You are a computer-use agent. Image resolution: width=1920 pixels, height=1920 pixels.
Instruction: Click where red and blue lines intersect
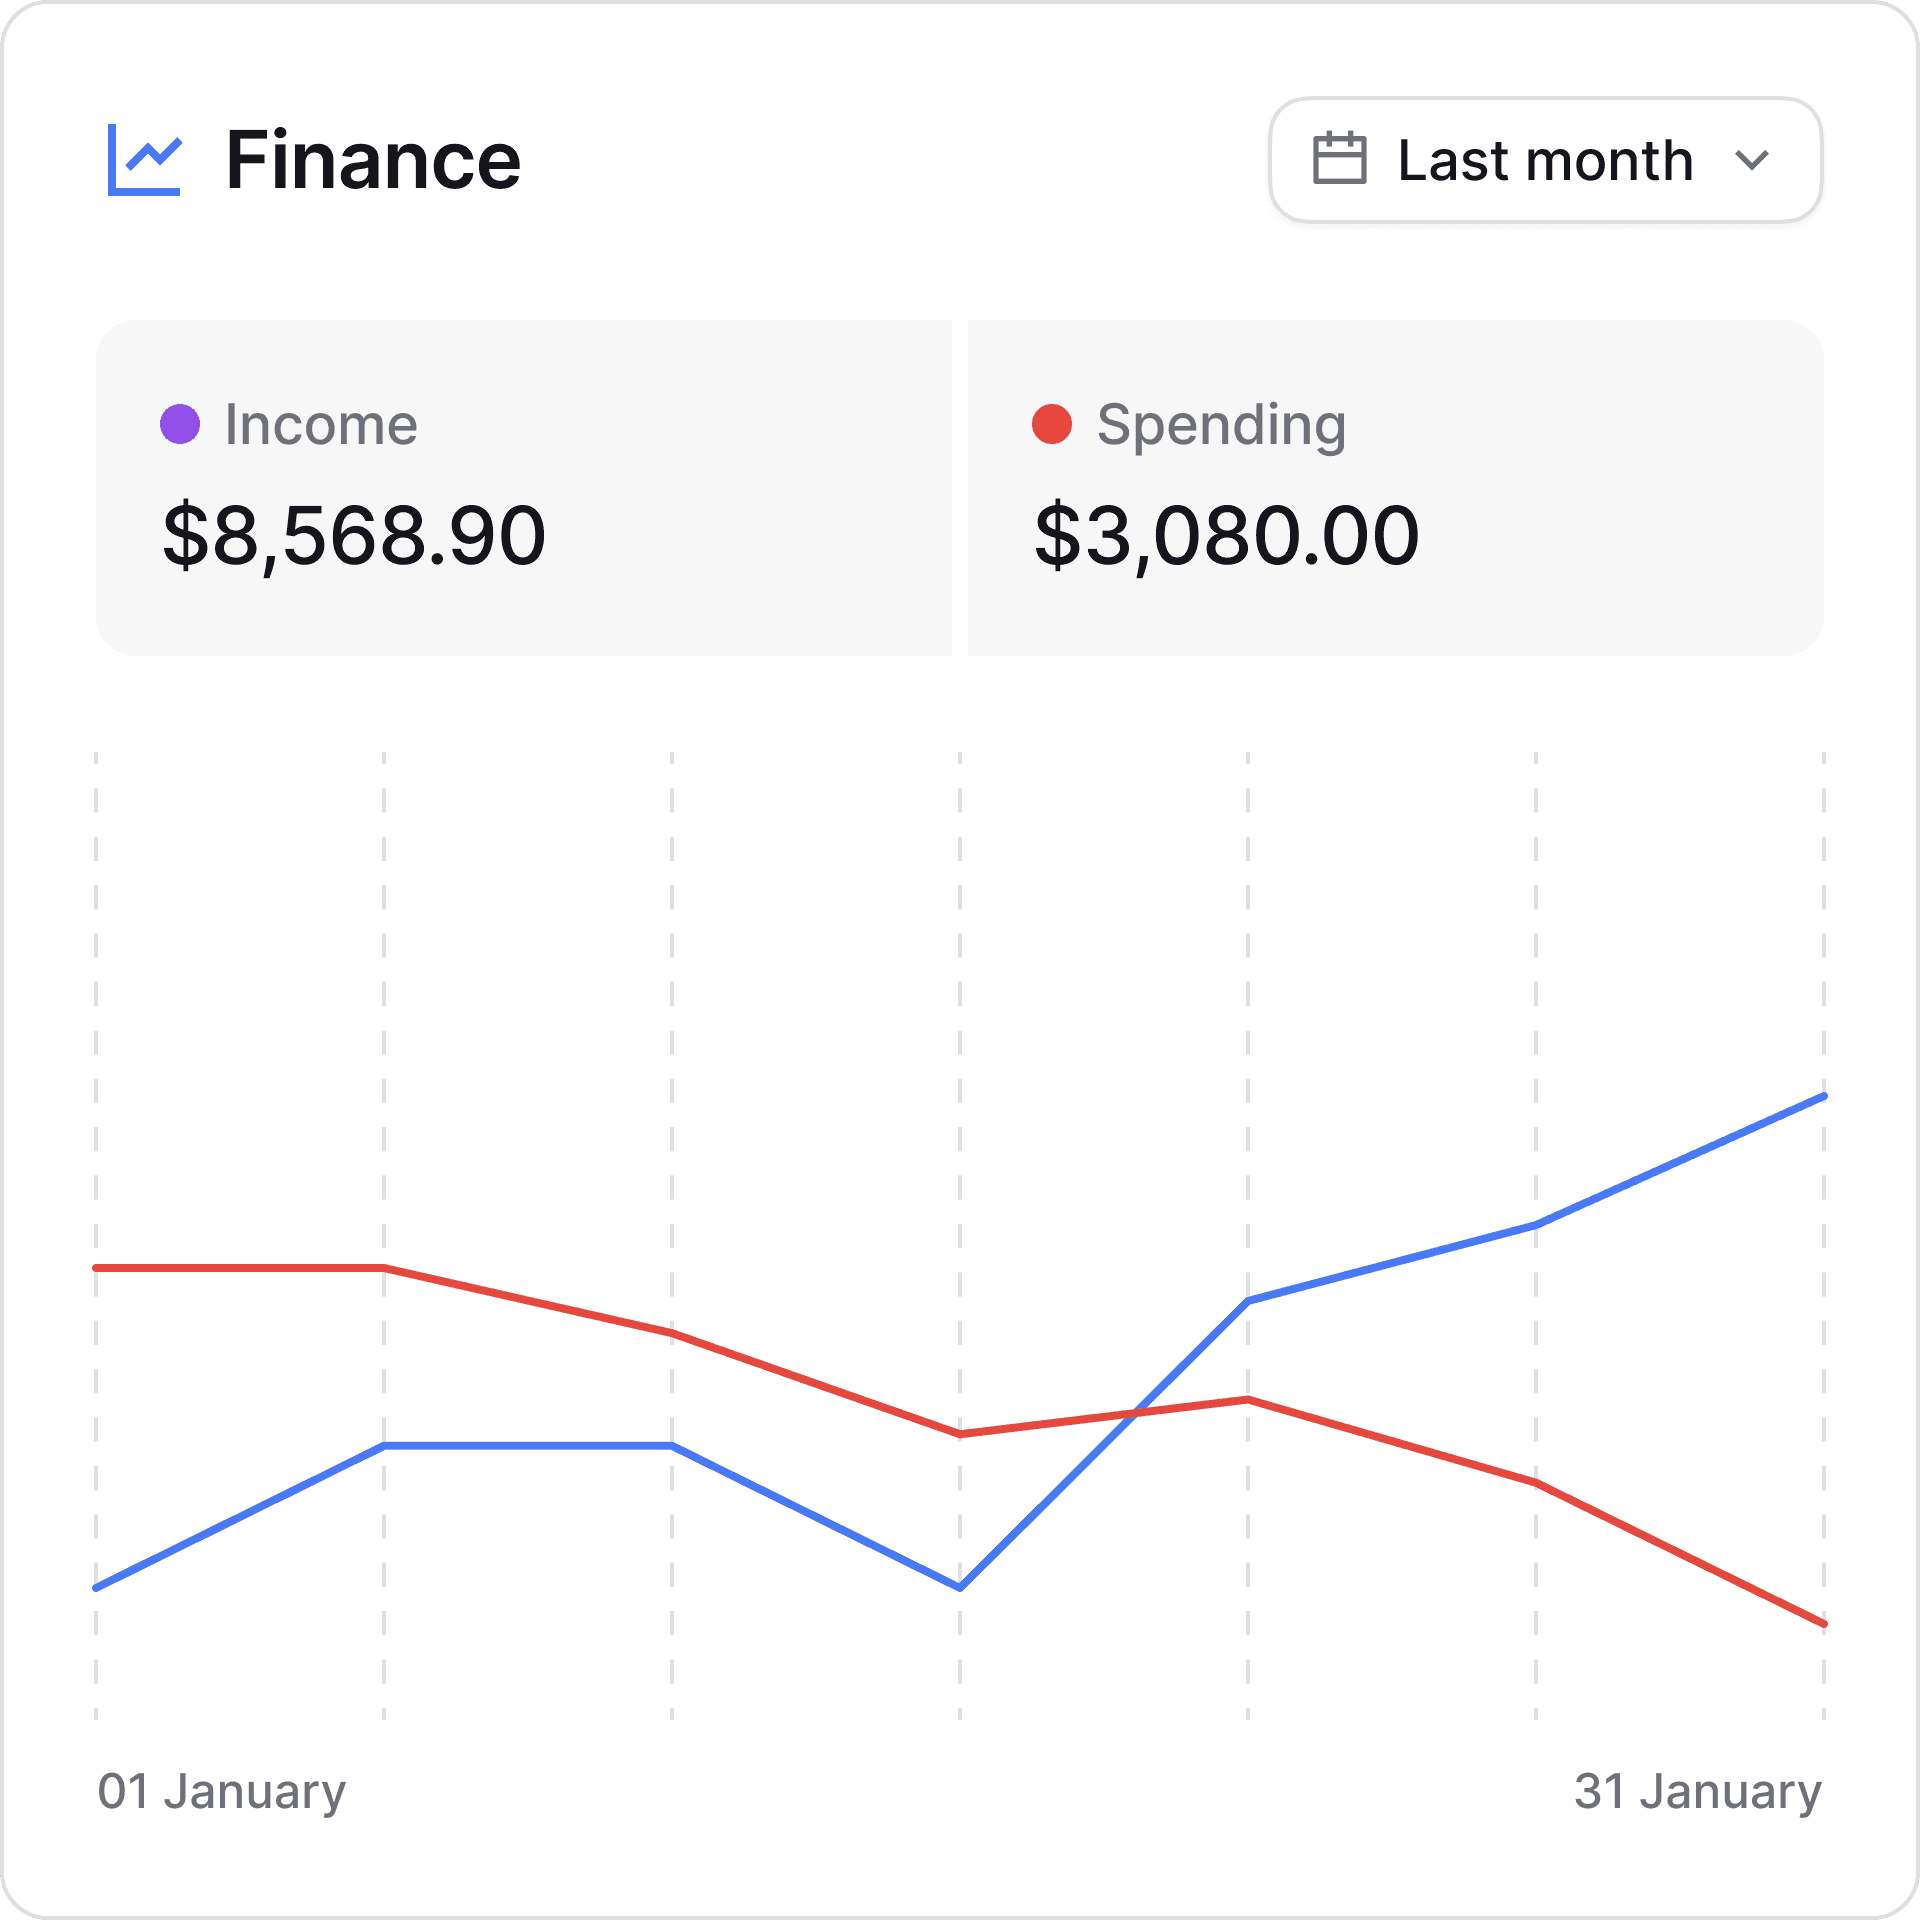point(1134,1413)
